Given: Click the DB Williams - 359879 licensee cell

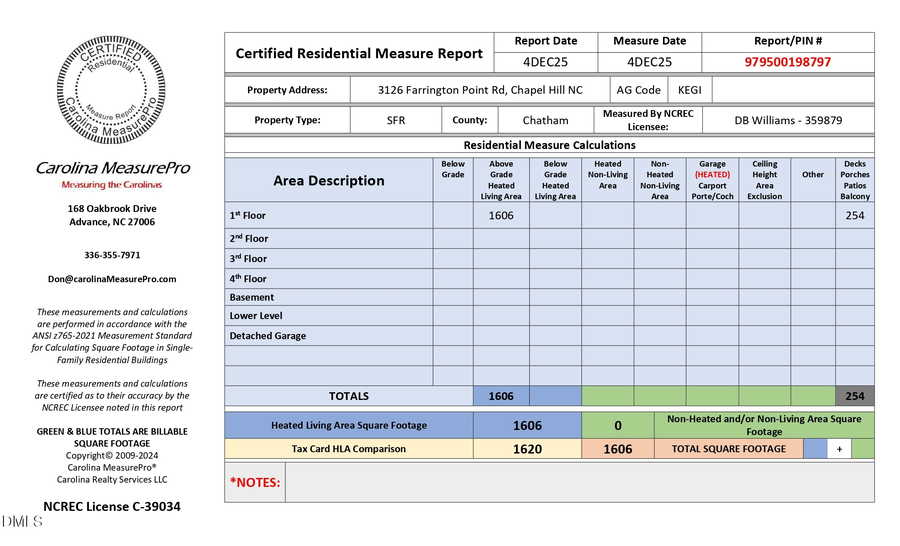Looking at the screenshot, I should [787, 120].
